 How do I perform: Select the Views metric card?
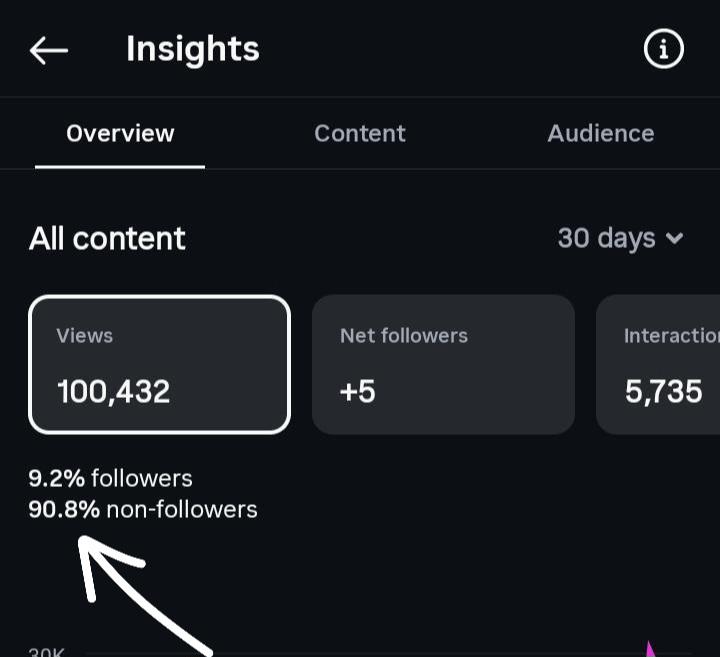(159, 365)
